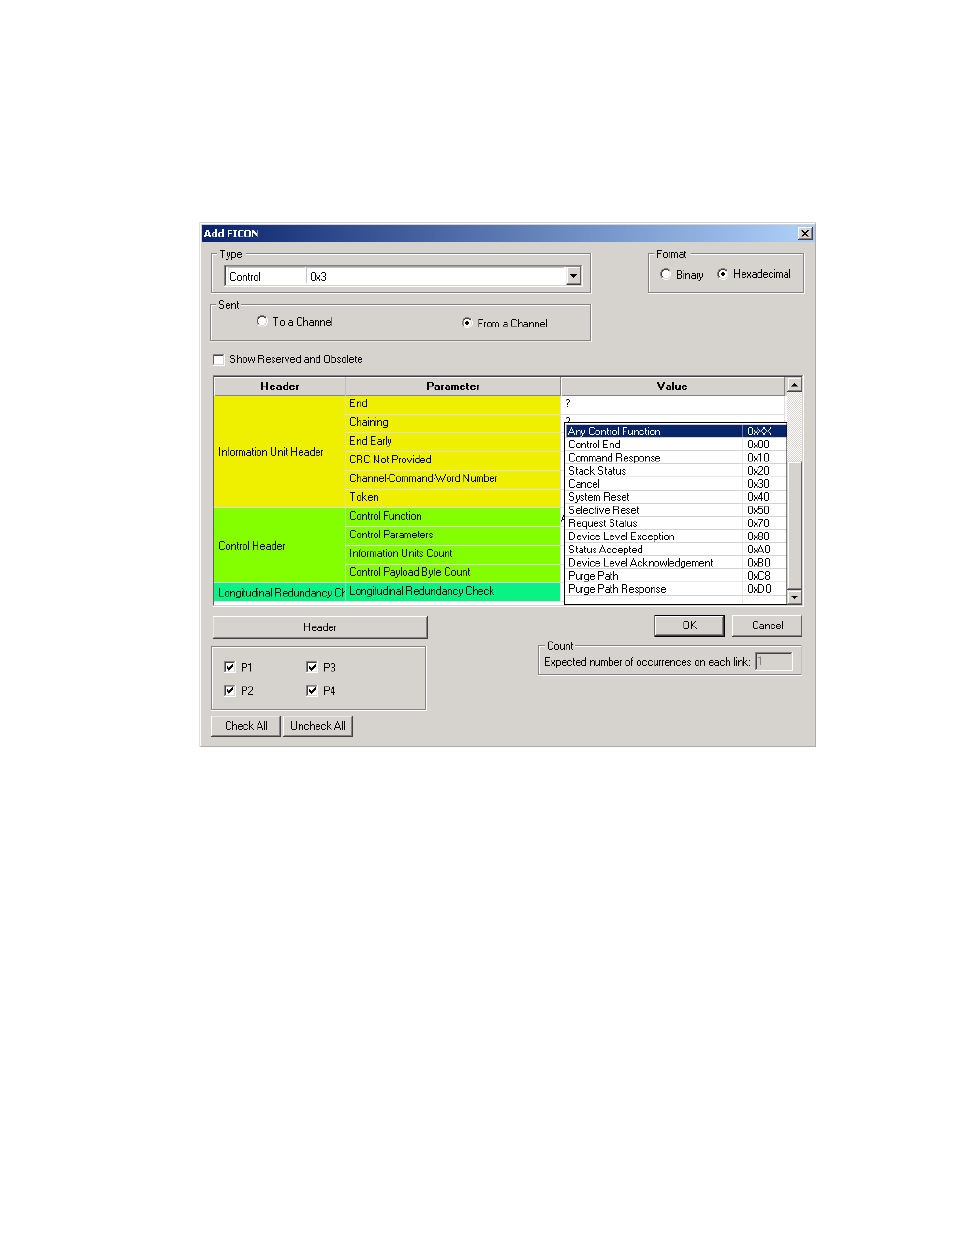This screenshot has height=1235, width=954.
Task: Click the Control Header cell
Action: tap(280, 545)
